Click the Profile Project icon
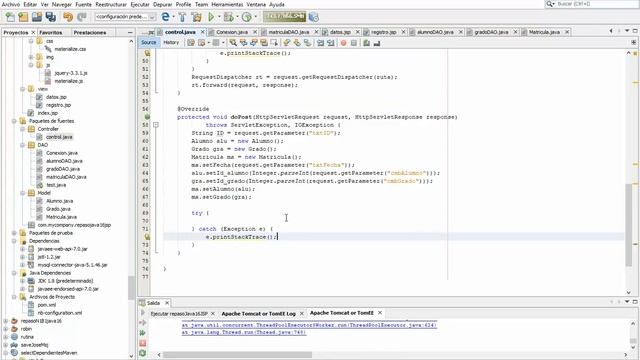 tap(246, 17)
